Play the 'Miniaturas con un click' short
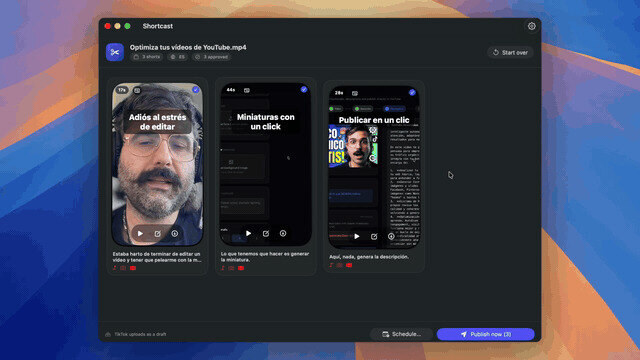 248,233
